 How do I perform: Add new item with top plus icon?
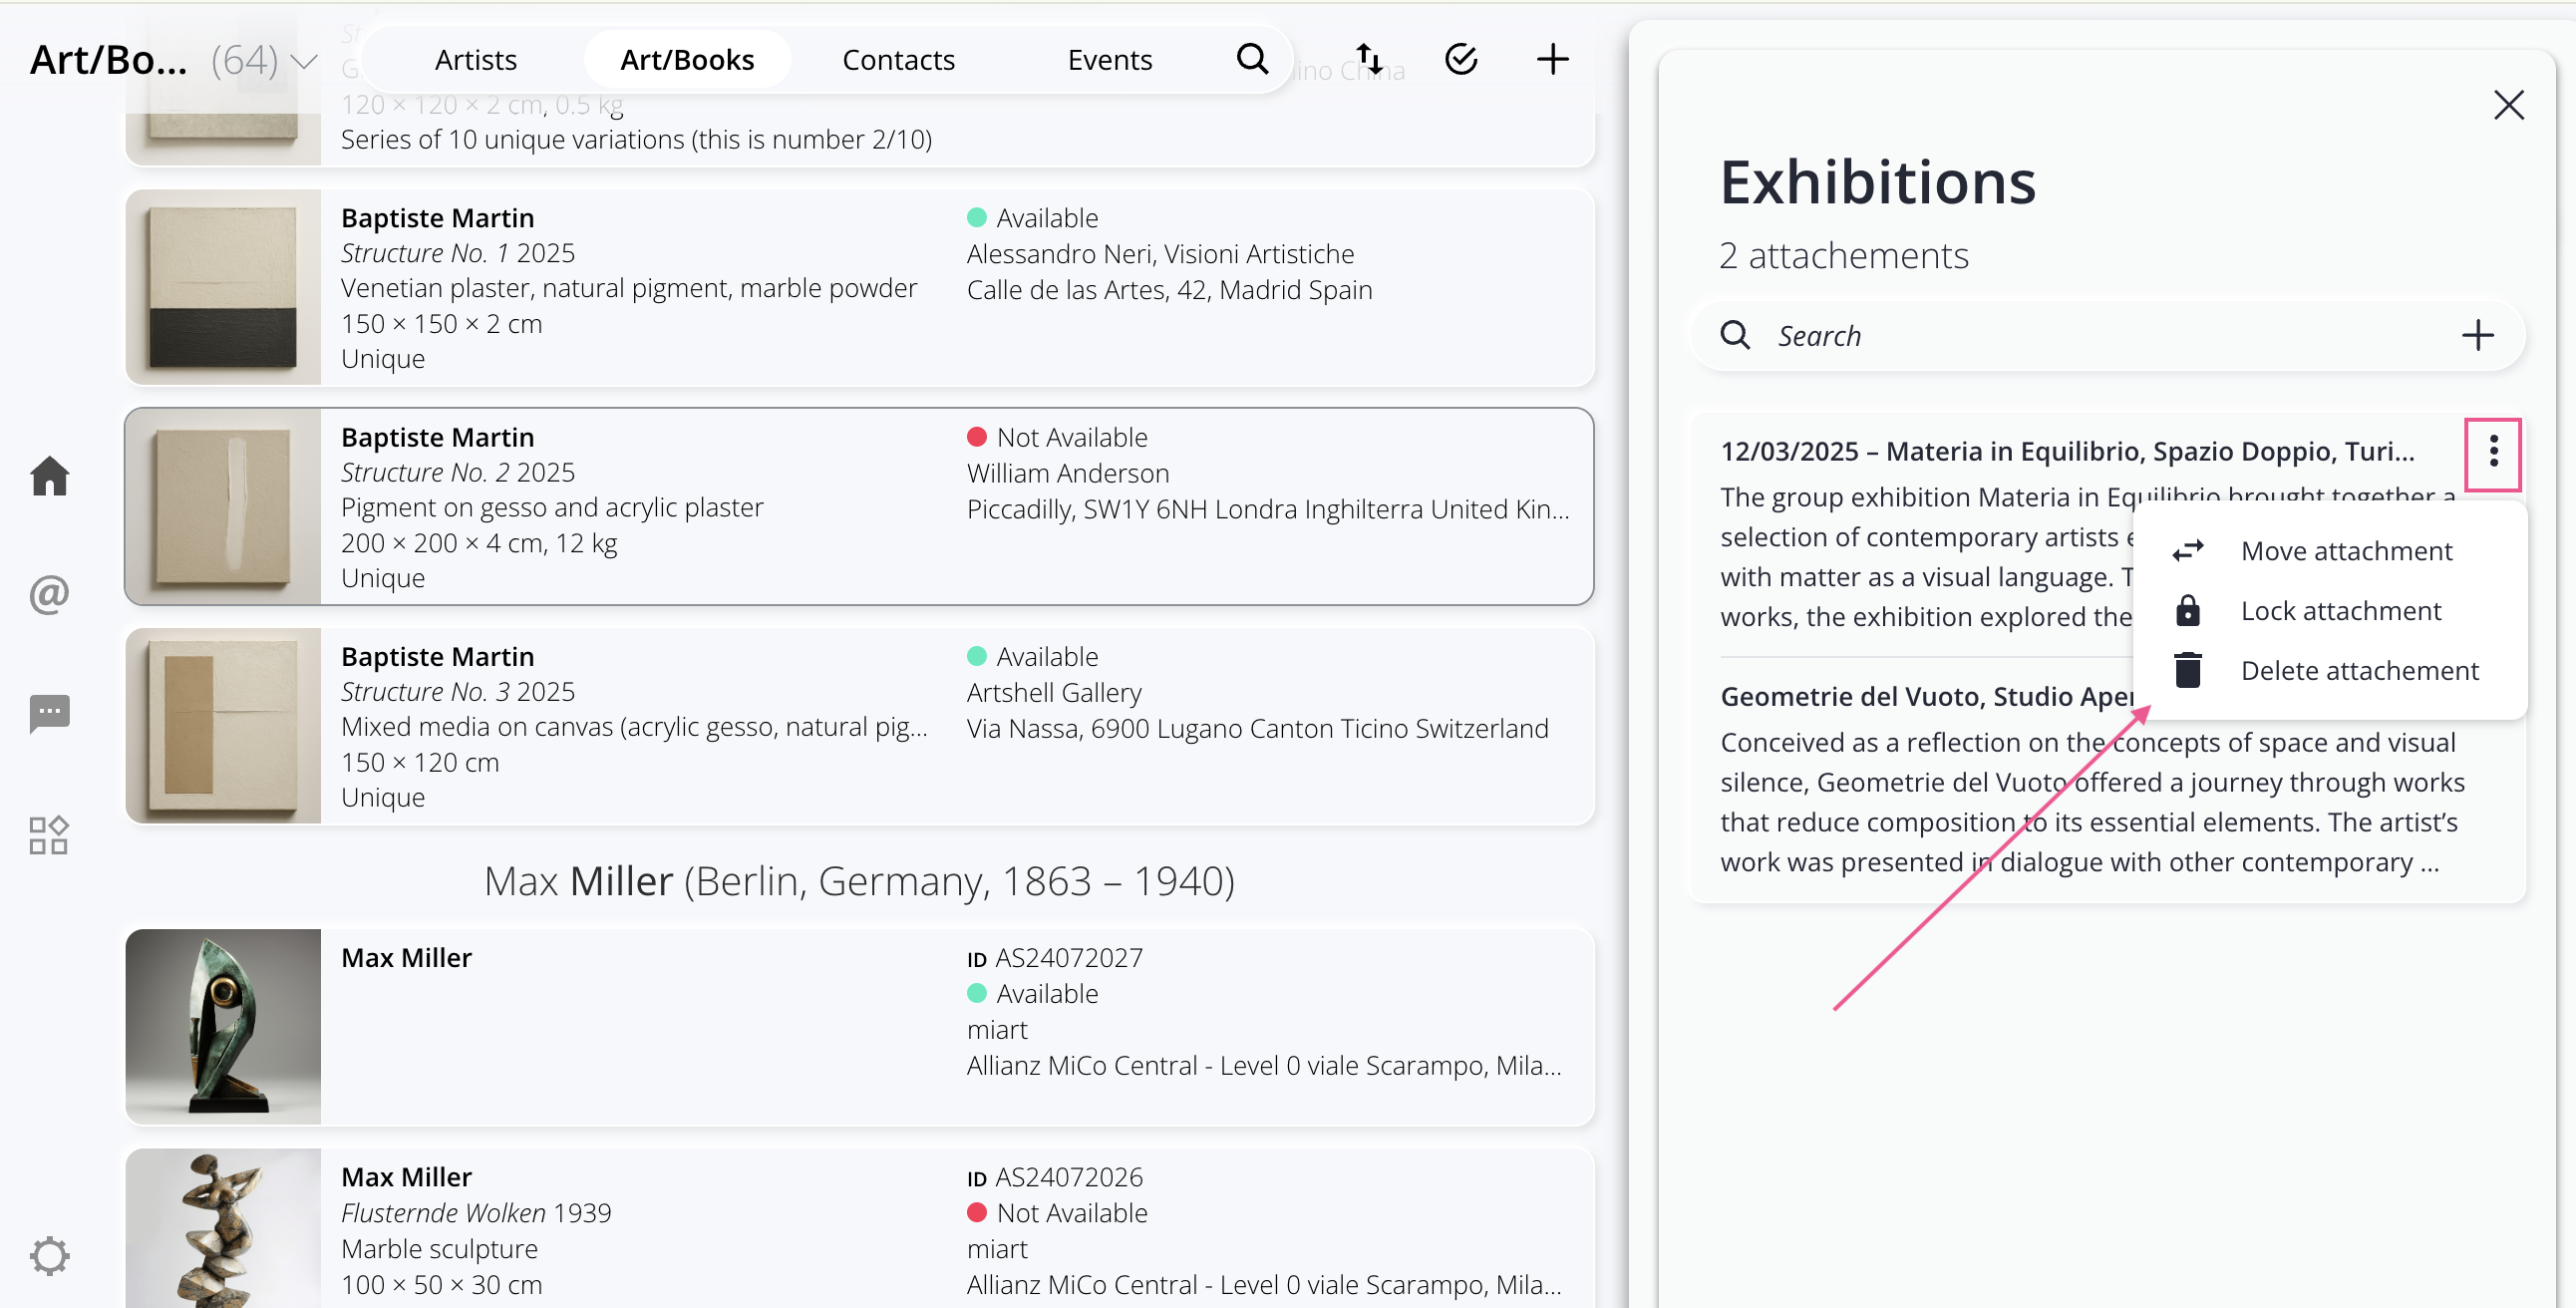[1552, 59]
